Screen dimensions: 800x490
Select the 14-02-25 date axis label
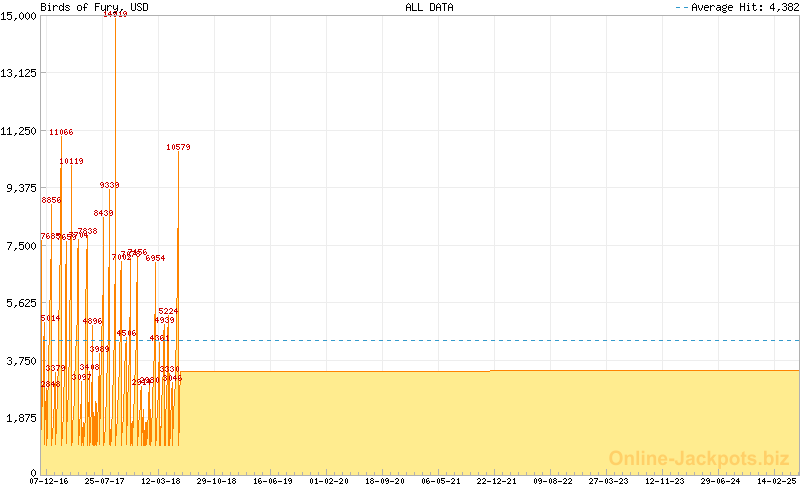coord(776,481)
